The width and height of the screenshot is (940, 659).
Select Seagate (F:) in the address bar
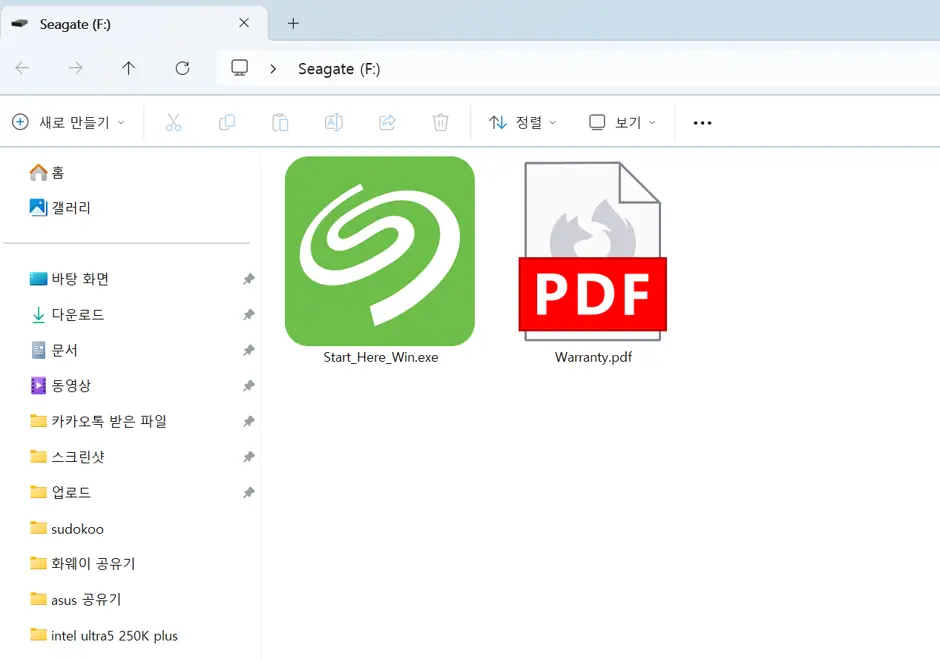pos(339,69)
